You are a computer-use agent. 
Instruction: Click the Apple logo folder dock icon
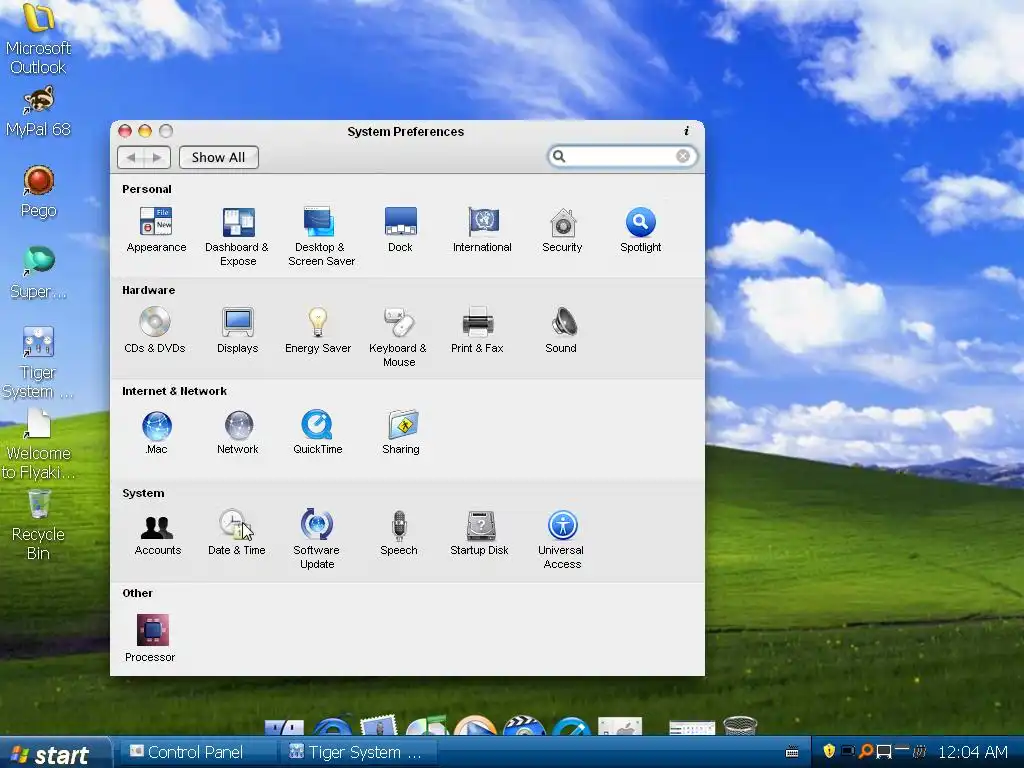click(620, 726)
